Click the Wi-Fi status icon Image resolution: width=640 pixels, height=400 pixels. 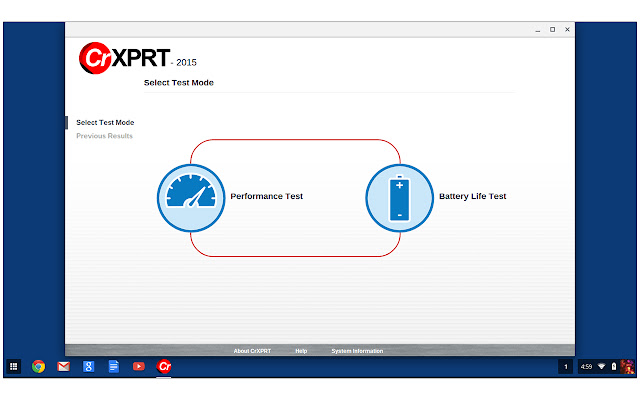(601, 367)
